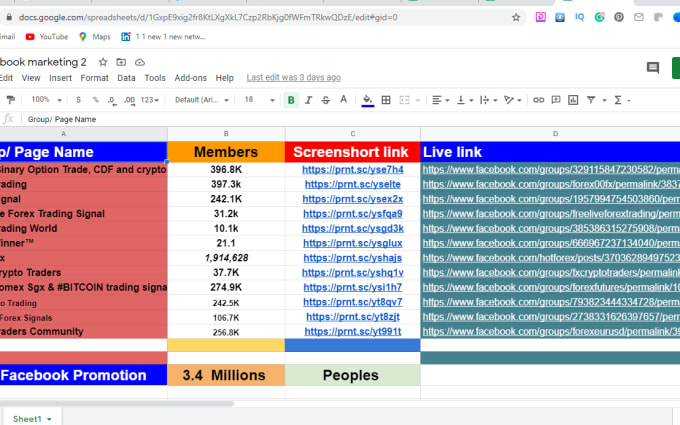Click the horizontal scrollbar
Viewport: 680px width, 425px height.
pyautogui.click(x=117, y=404)
